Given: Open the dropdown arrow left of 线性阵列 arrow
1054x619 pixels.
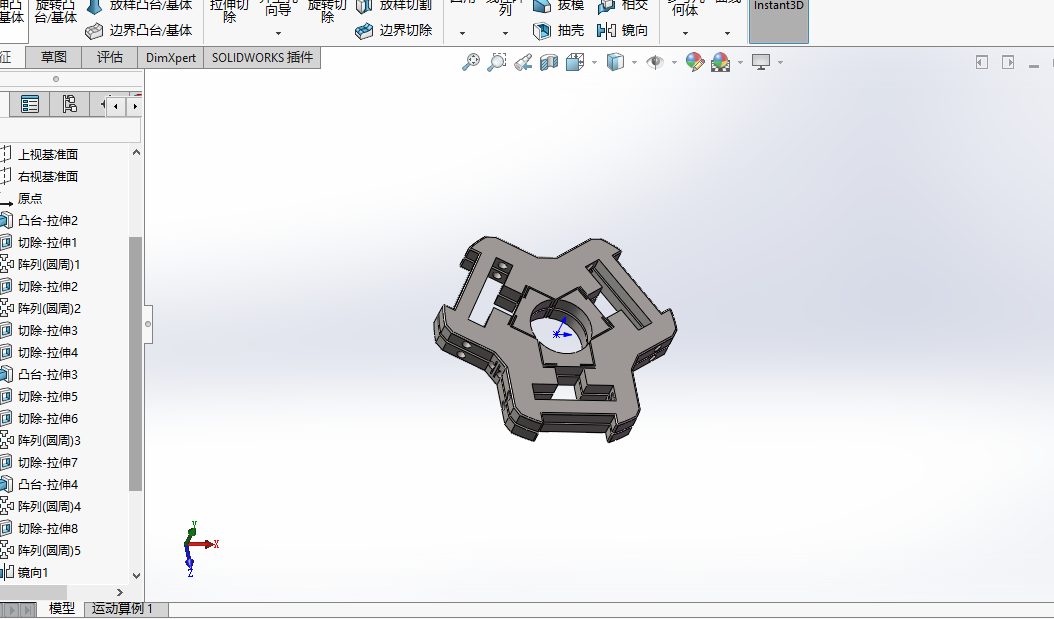Looking at the screenshot, I should coord(462,33).
